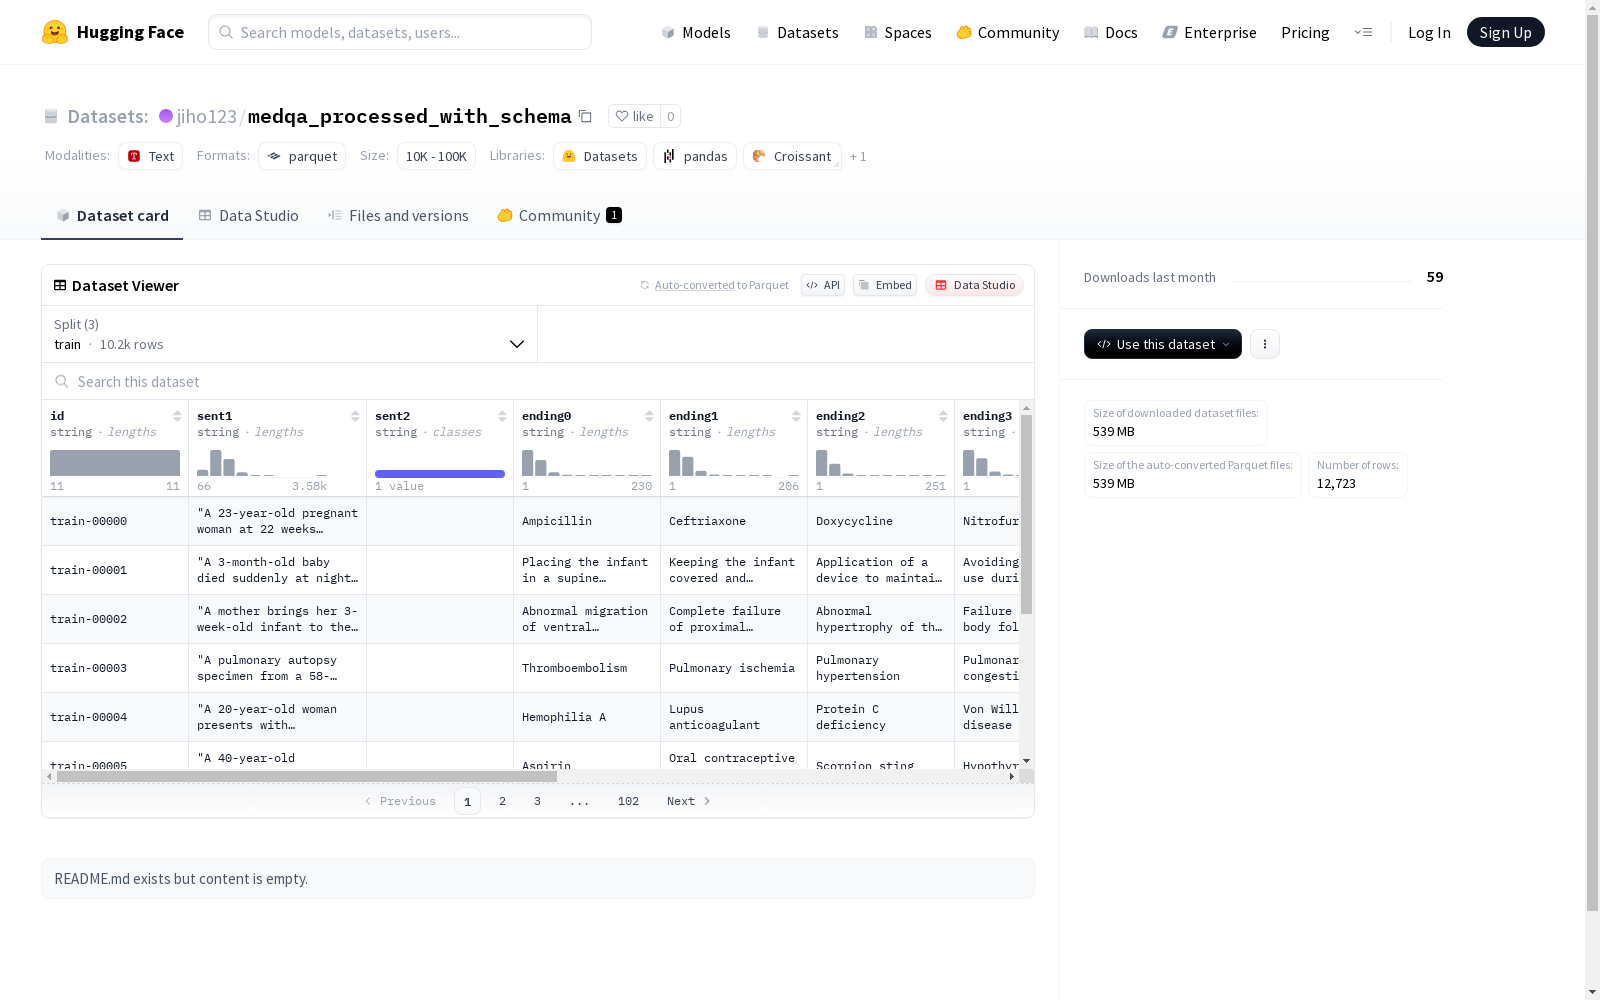Image resolution: width=1600 pixels, height=1000 pixels.
Task: Sort the sent1 column using its arrows
Action: [x=355, y=416]
